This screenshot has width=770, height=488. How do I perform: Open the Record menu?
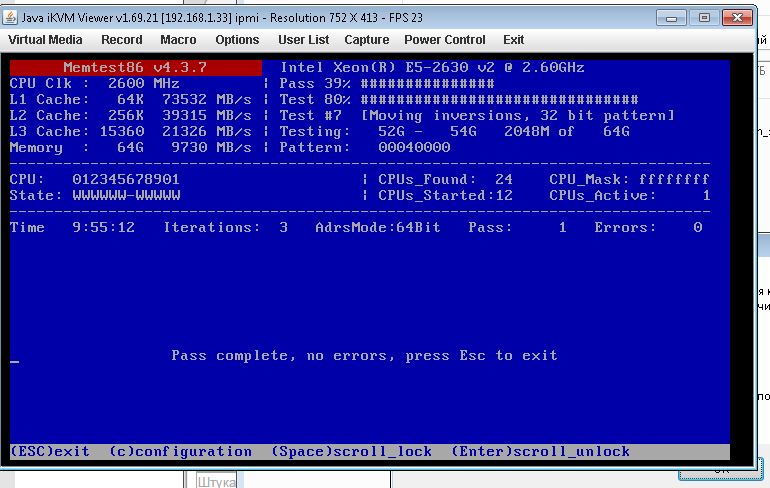pyautogui.click(x=121, y=40)
